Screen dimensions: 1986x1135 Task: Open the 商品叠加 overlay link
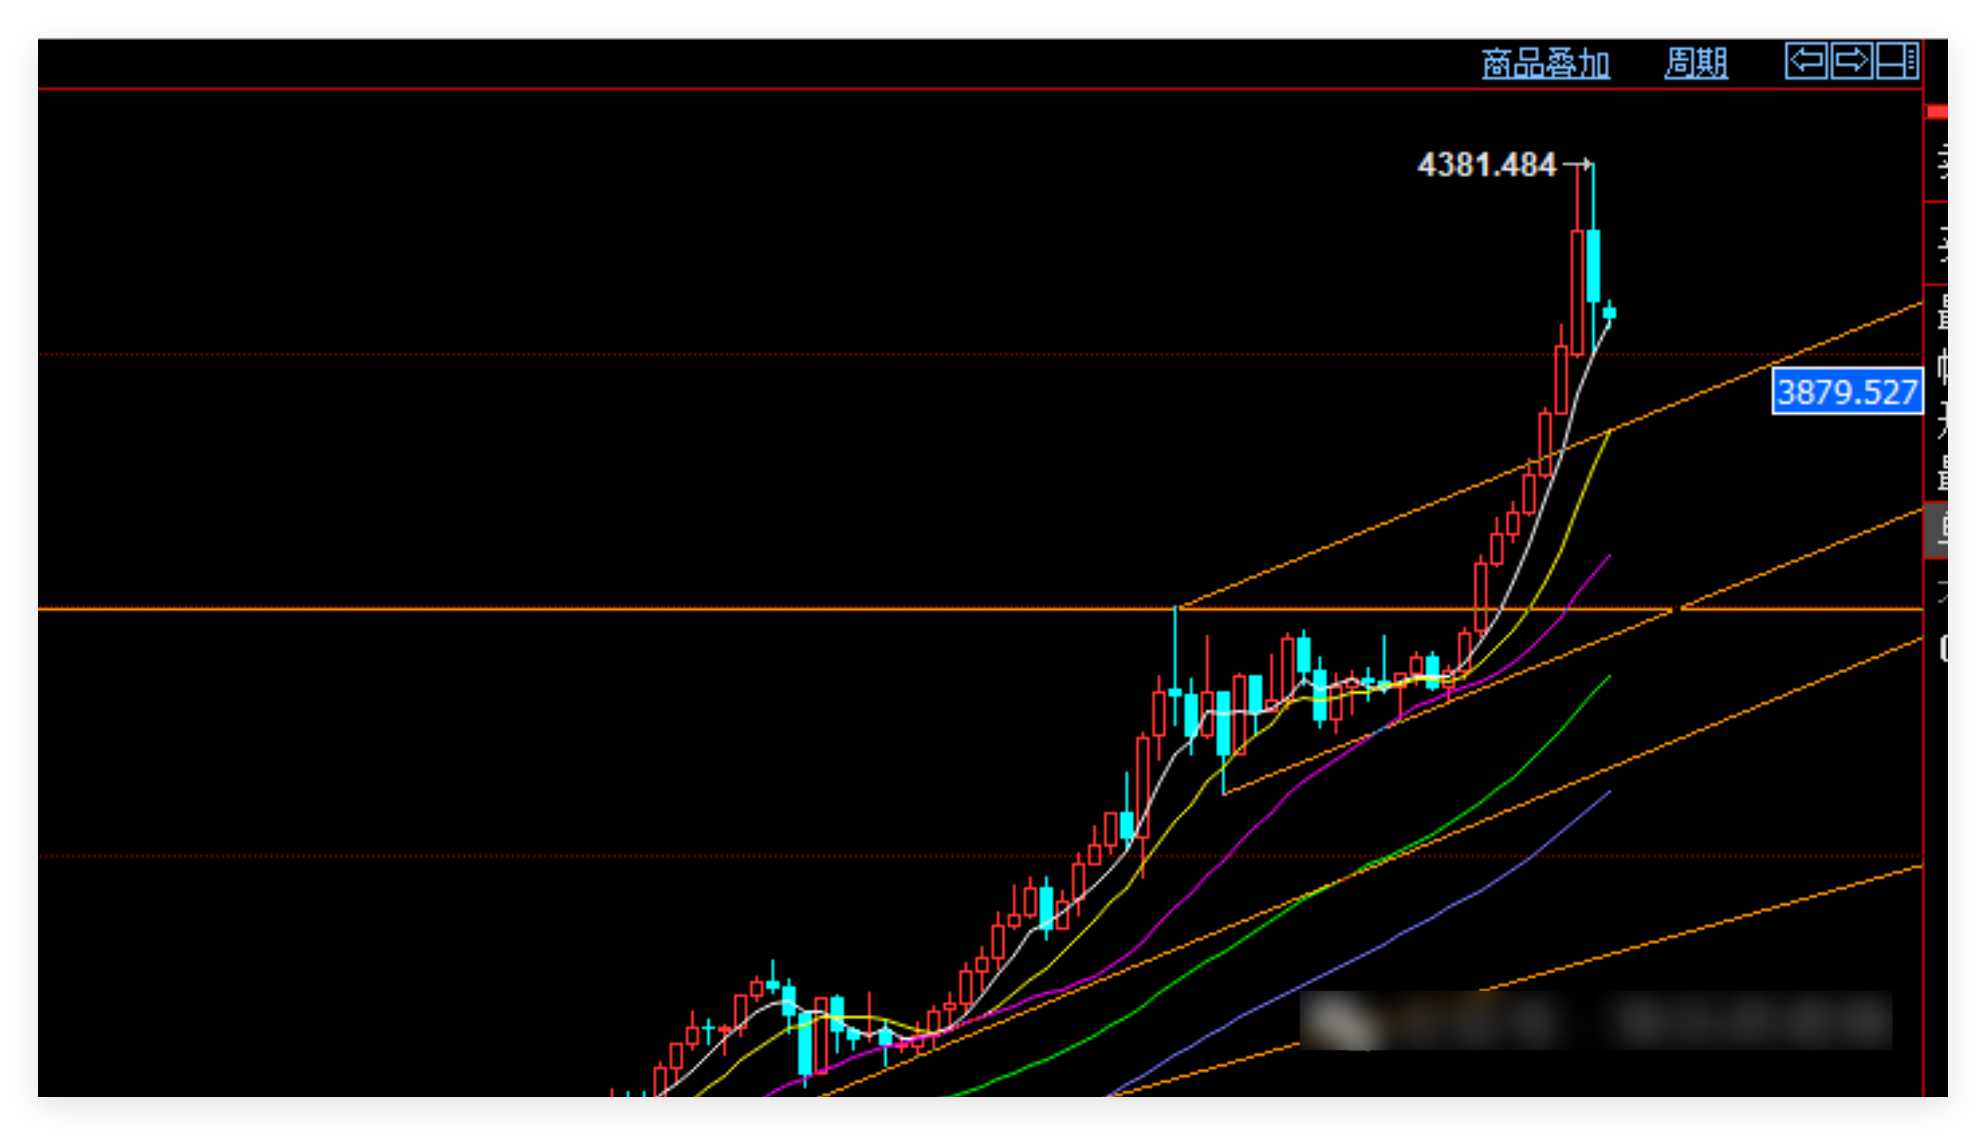pos(1545,63)
